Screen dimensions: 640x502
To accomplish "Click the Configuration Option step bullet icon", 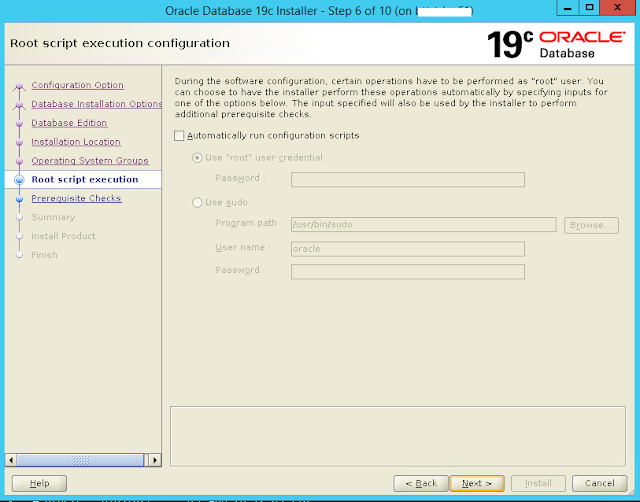I will pyautogui.click(x=19, y=86).
